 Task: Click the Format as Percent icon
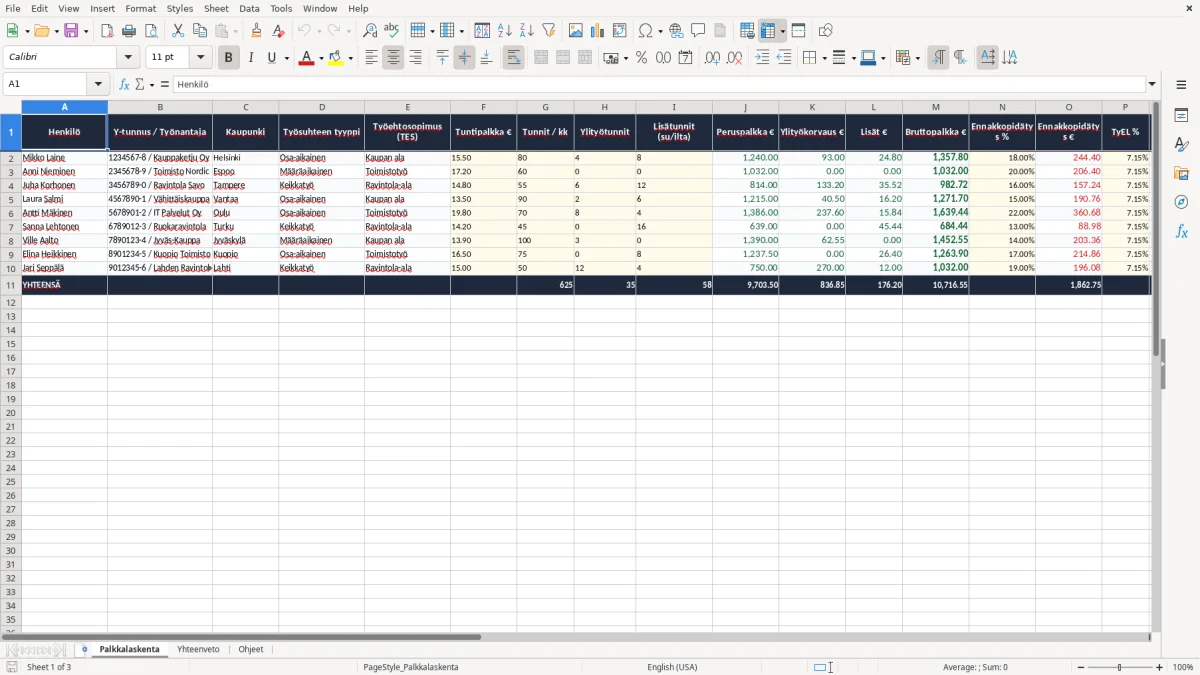pos(641,58)
